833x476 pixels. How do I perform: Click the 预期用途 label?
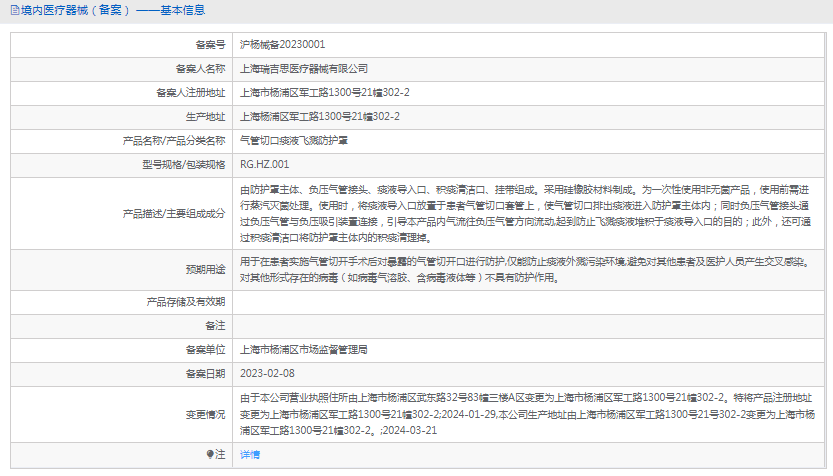206,270
